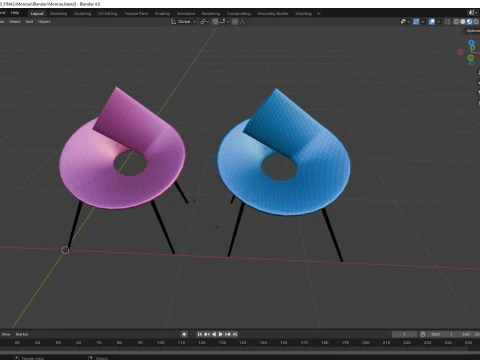This screenshot has width=480, height=360.
Task: Open the transform pivot point dropdown
Action: coord(204,22)
